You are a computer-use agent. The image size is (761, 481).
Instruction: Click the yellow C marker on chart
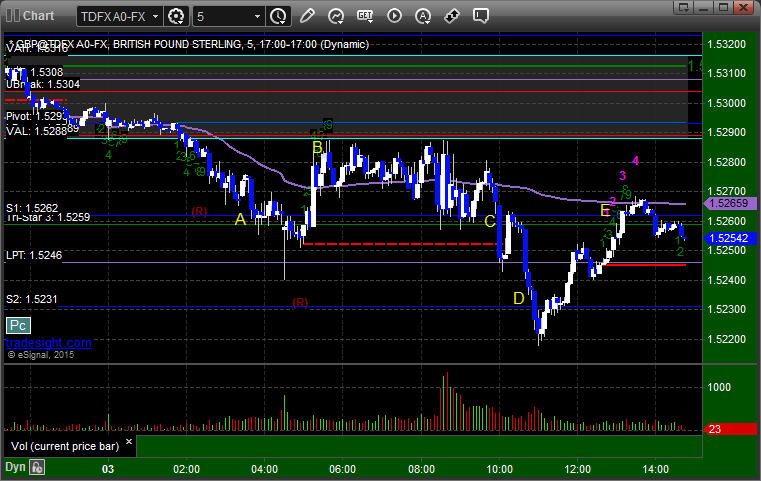pyautogui.click(x=490, y=221)
